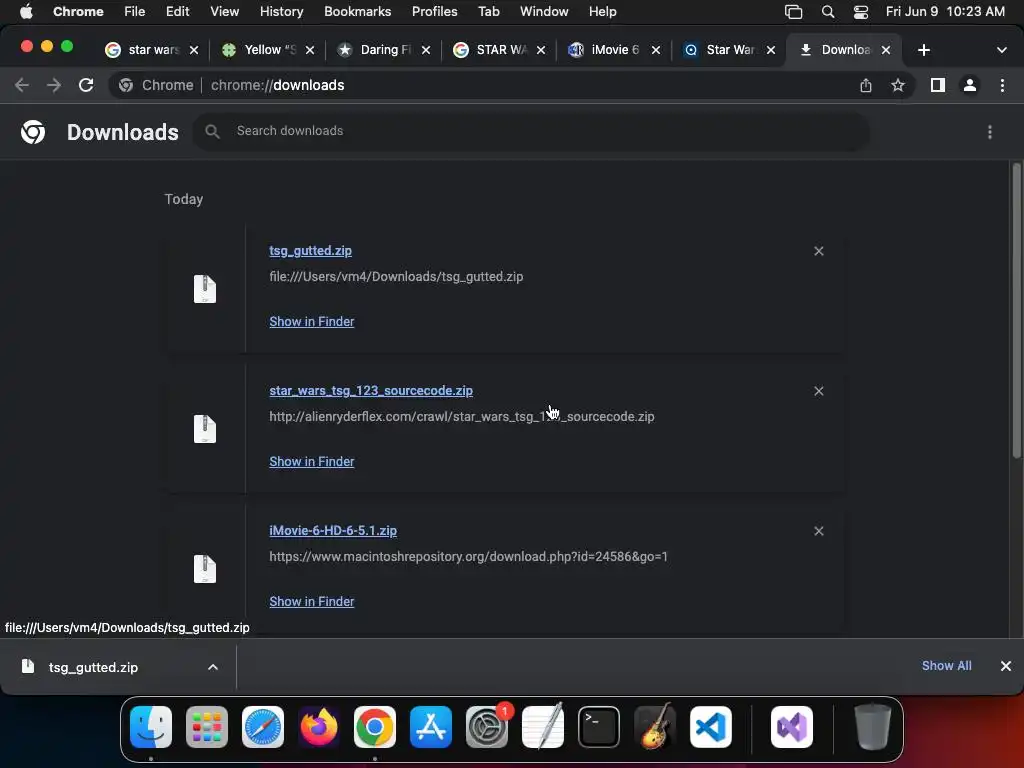Screen dimensions: 1024x768
Task: Click Show All in the downloads shelf
Action: 946,665
